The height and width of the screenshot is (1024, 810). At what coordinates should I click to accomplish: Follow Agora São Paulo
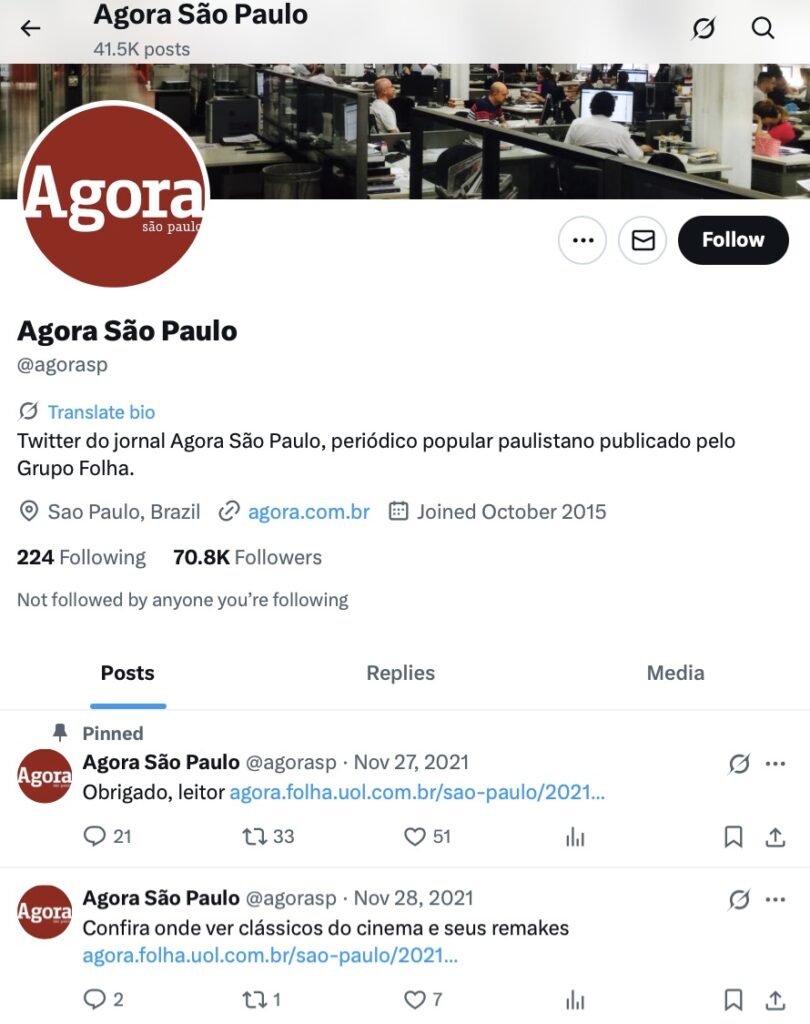pyautogui.click(x=733, y=240)
